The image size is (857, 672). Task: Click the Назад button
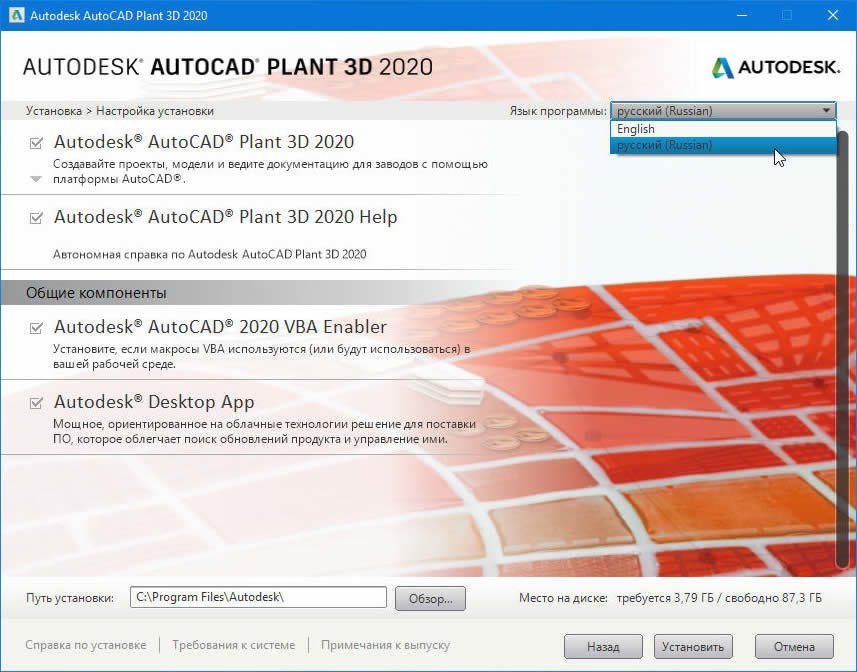[x=603, y=647]
